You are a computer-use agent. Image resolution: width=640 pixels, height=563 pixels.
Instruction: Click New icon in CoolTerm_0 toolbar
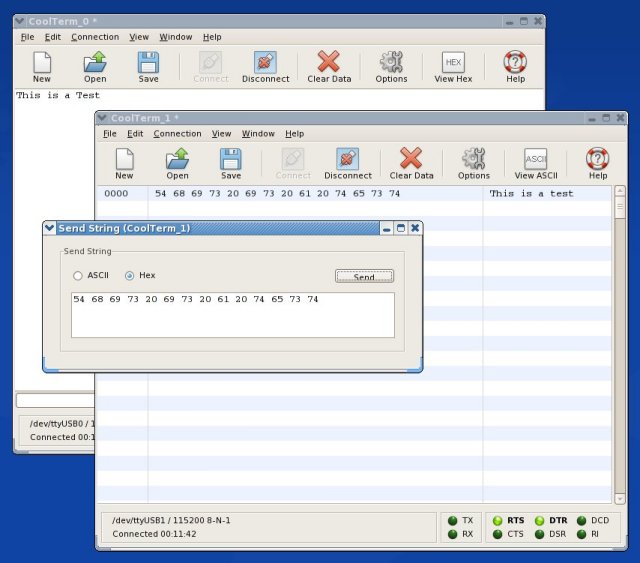pyautogui.click(x=42, y=62)
